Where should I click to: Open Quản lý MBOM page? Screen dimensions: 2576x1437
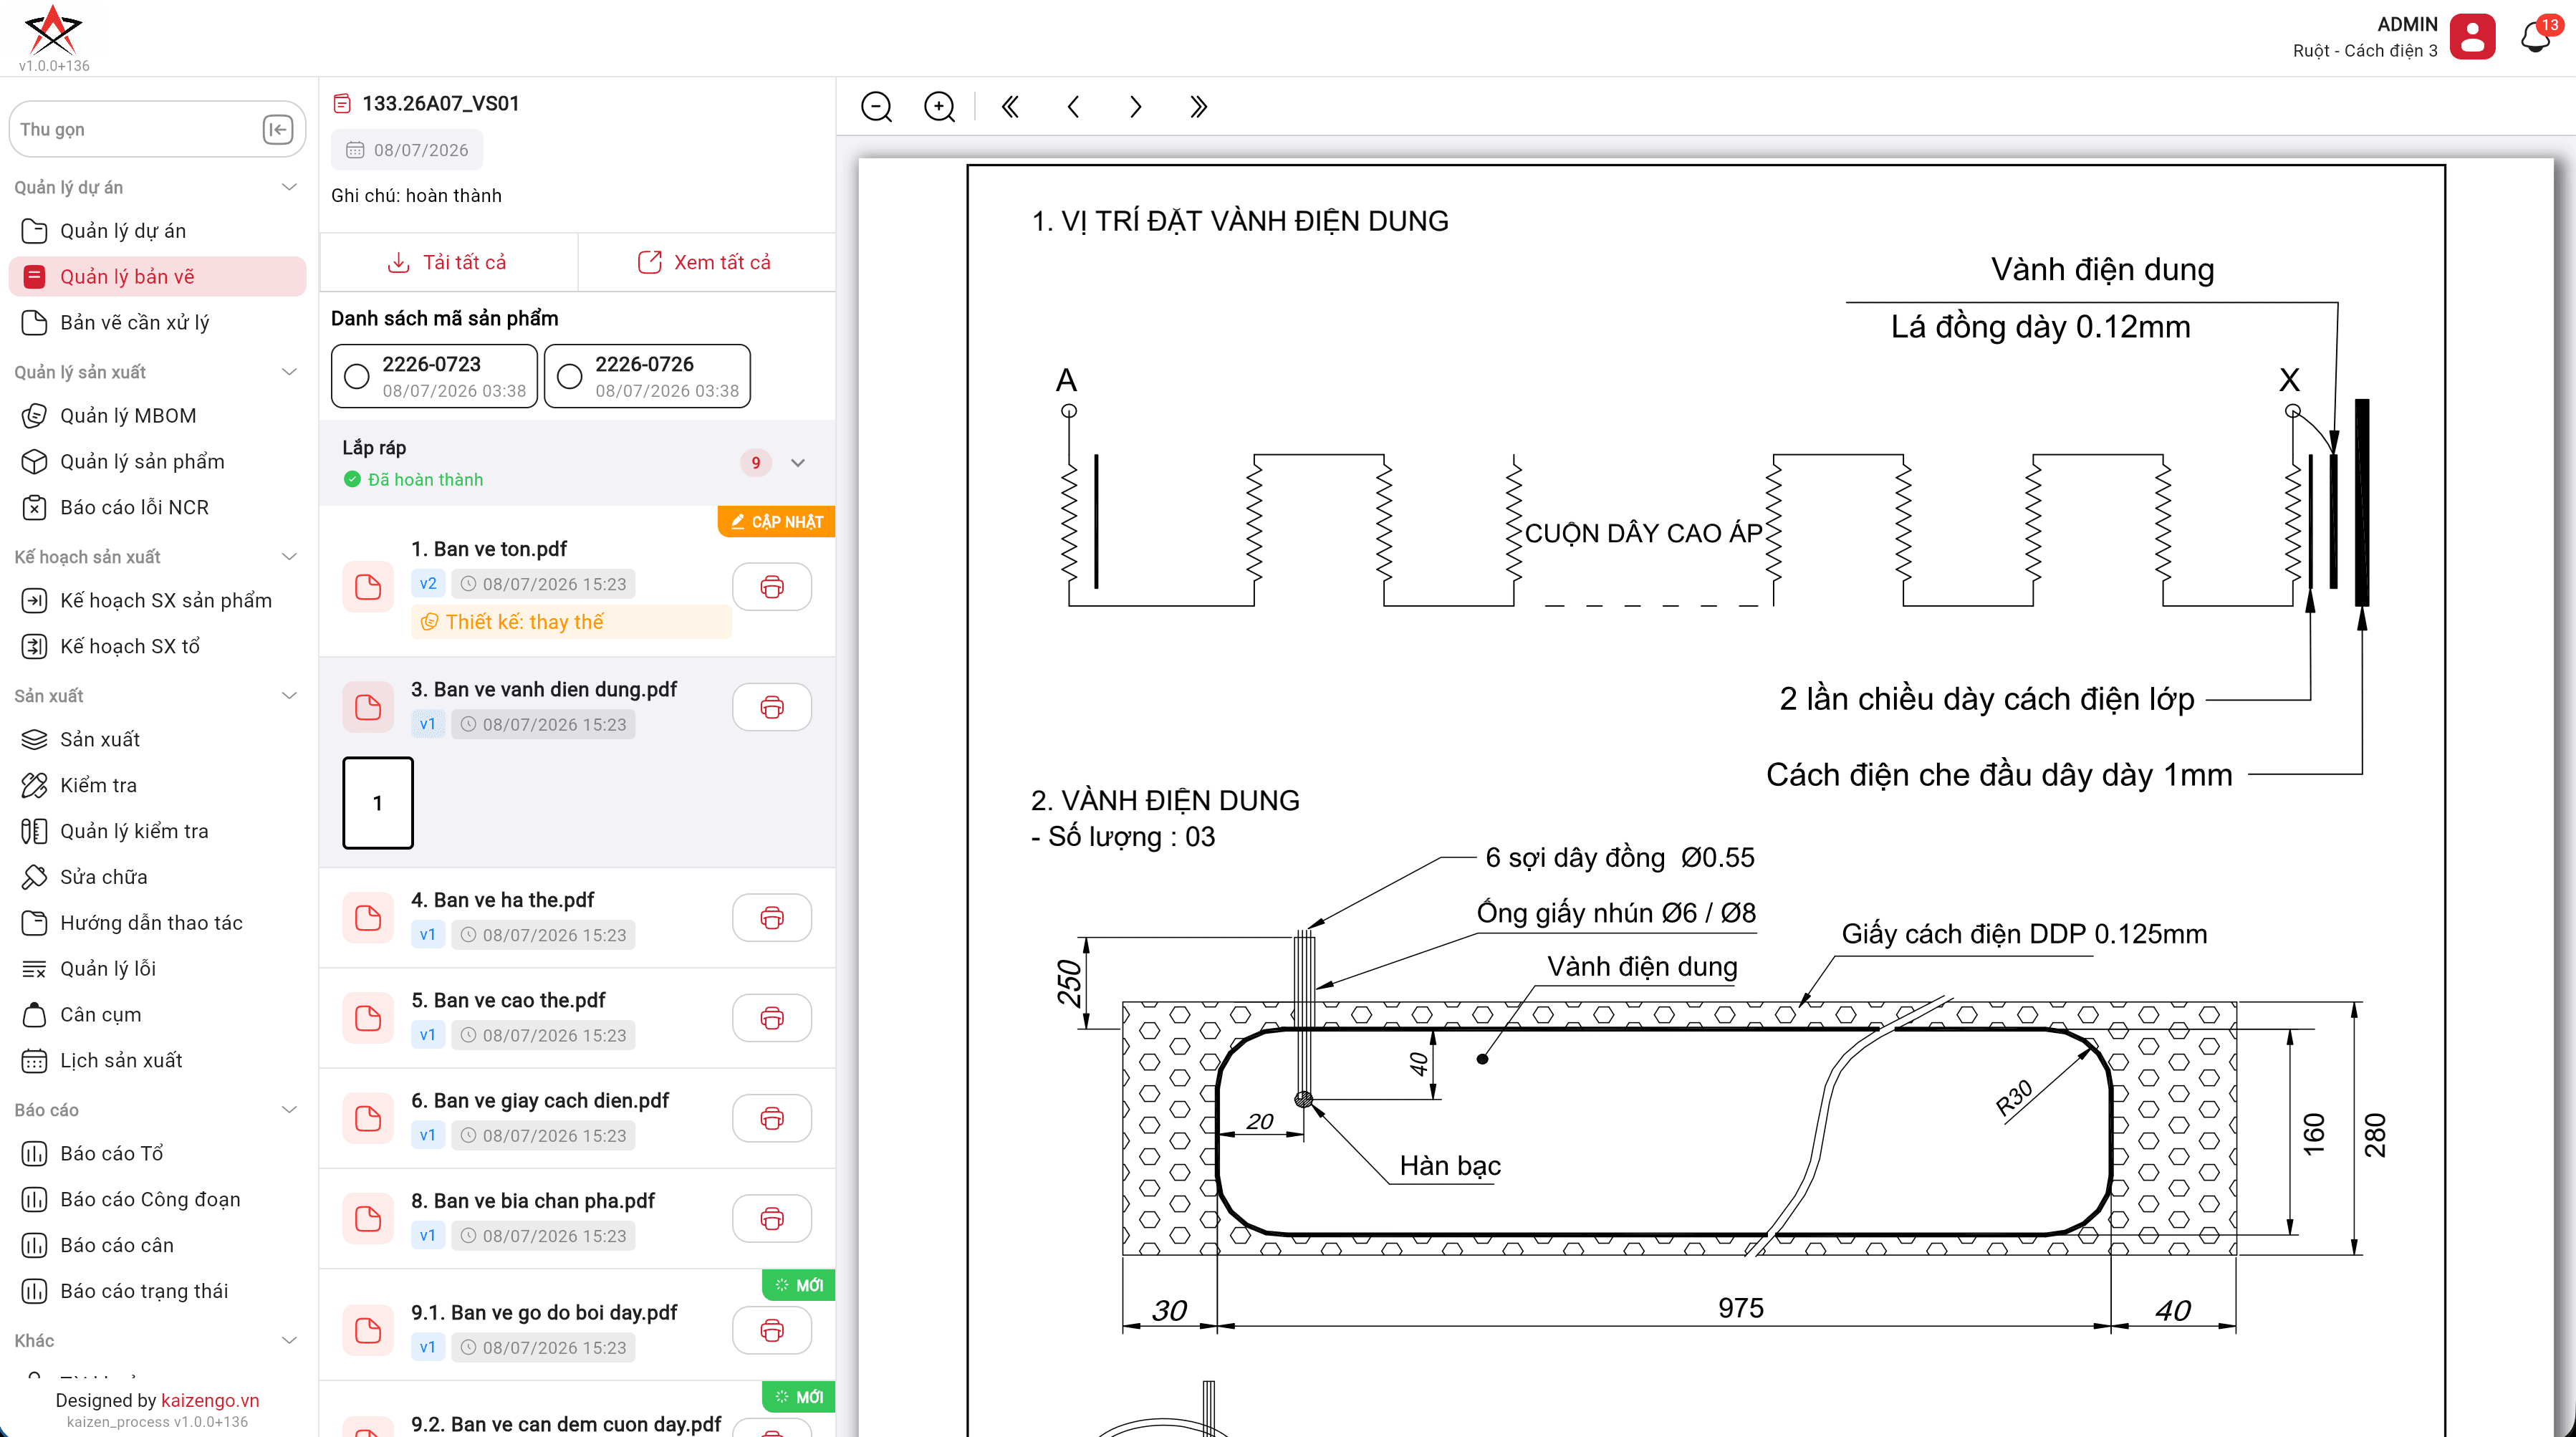coord(157,416)
